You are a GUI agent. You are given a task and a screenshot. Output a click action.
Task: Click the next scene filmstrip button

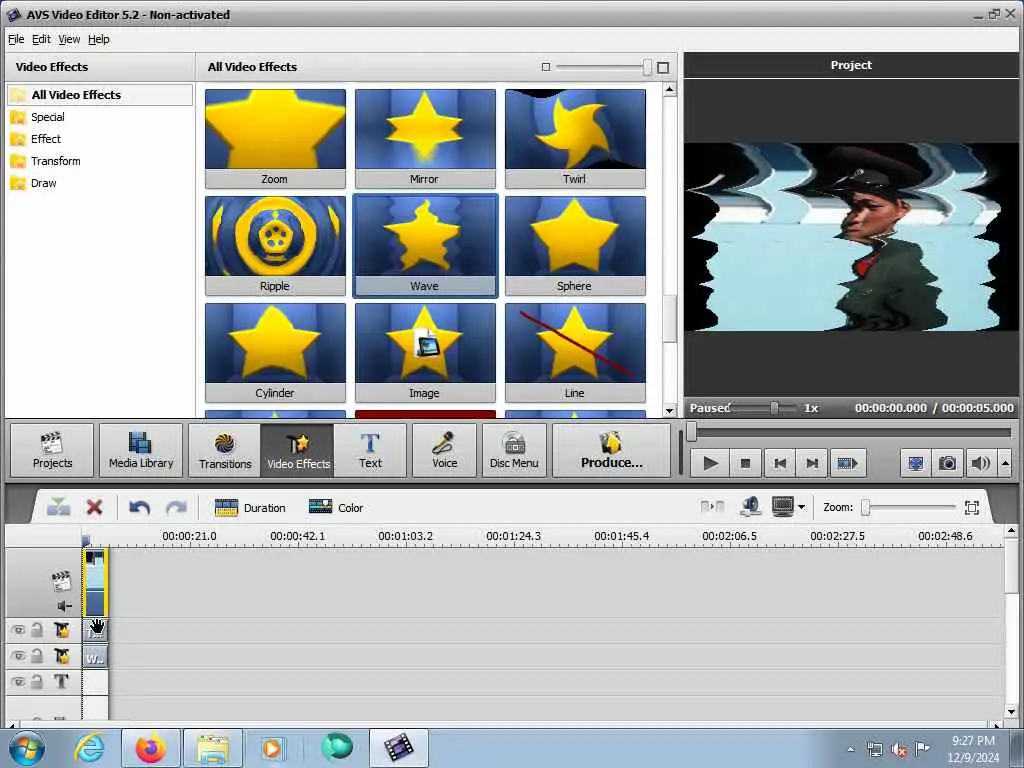tap(847, 464)
